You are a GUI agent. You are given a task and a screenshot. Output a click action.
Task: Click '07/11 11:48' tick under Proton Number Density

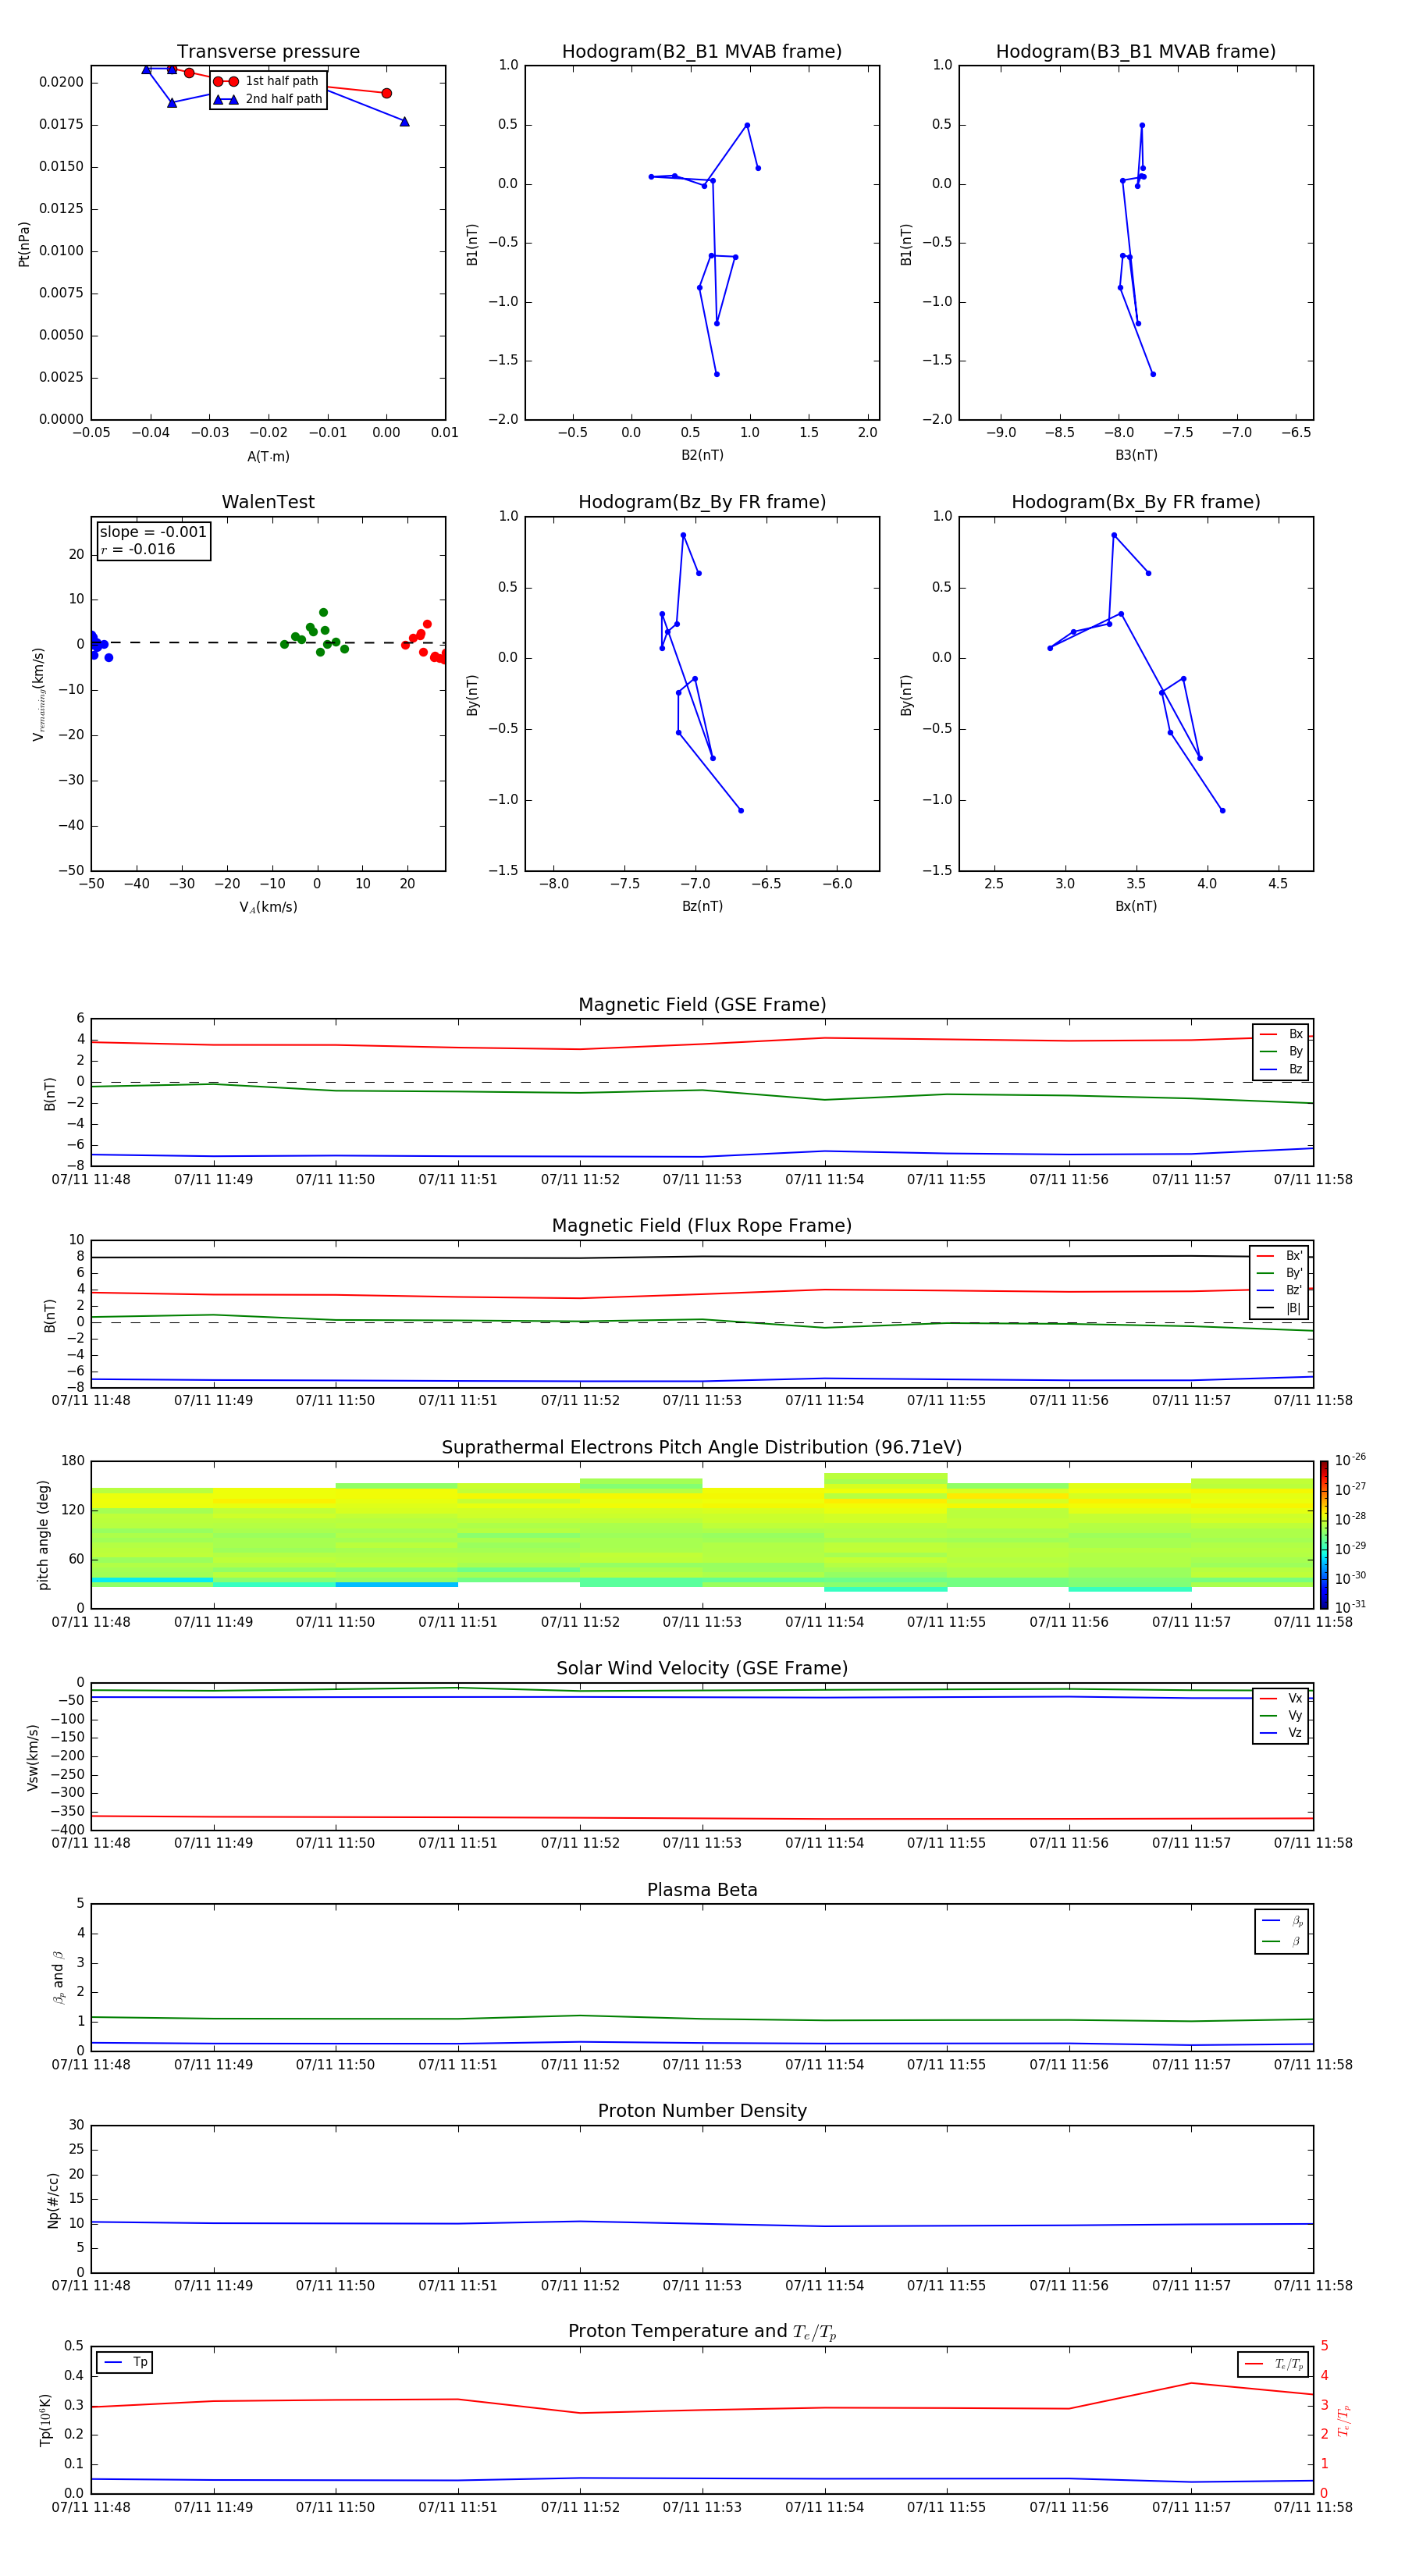[x=91, y=2286]
